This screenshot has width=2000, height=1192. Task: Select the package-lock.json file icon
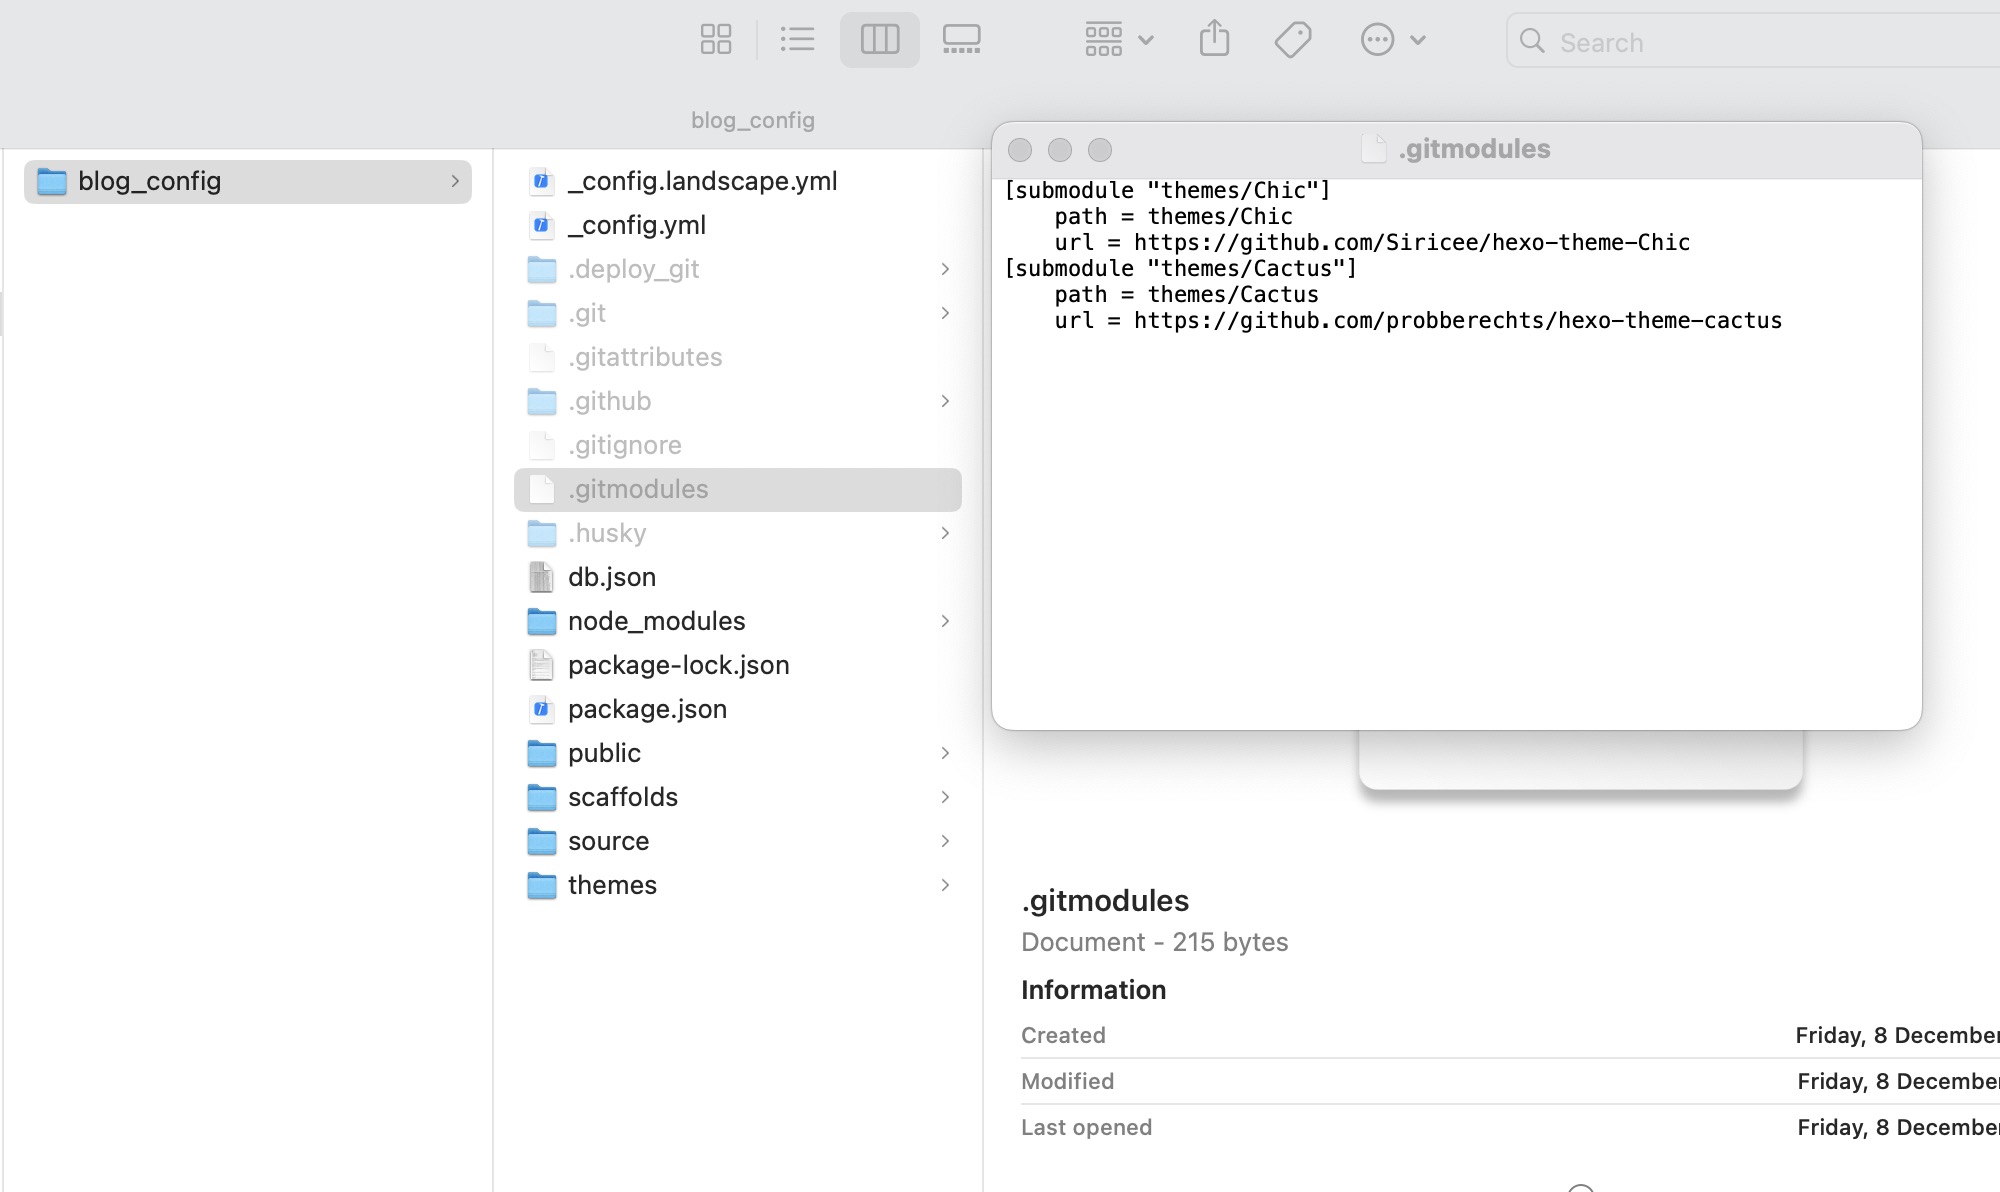pyautogui.click(x=541, y=665)
